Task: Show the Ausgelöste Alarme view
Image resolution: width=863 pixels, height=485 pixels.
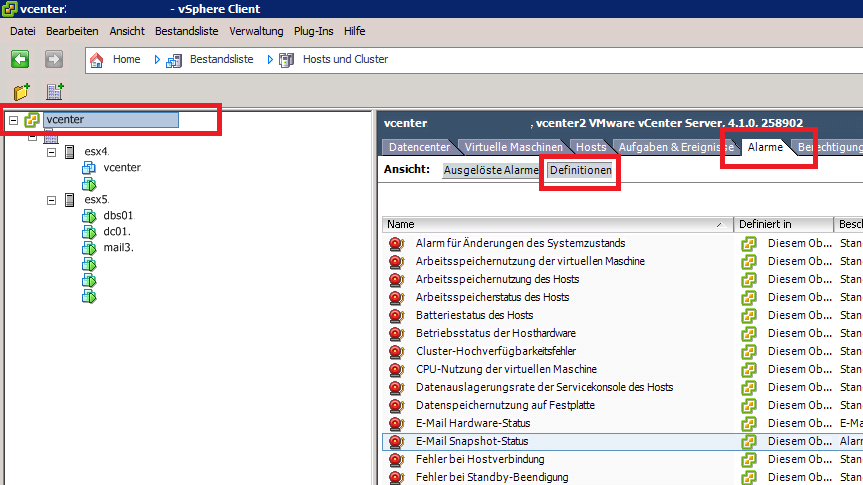Action: click(x=492, y=171)
